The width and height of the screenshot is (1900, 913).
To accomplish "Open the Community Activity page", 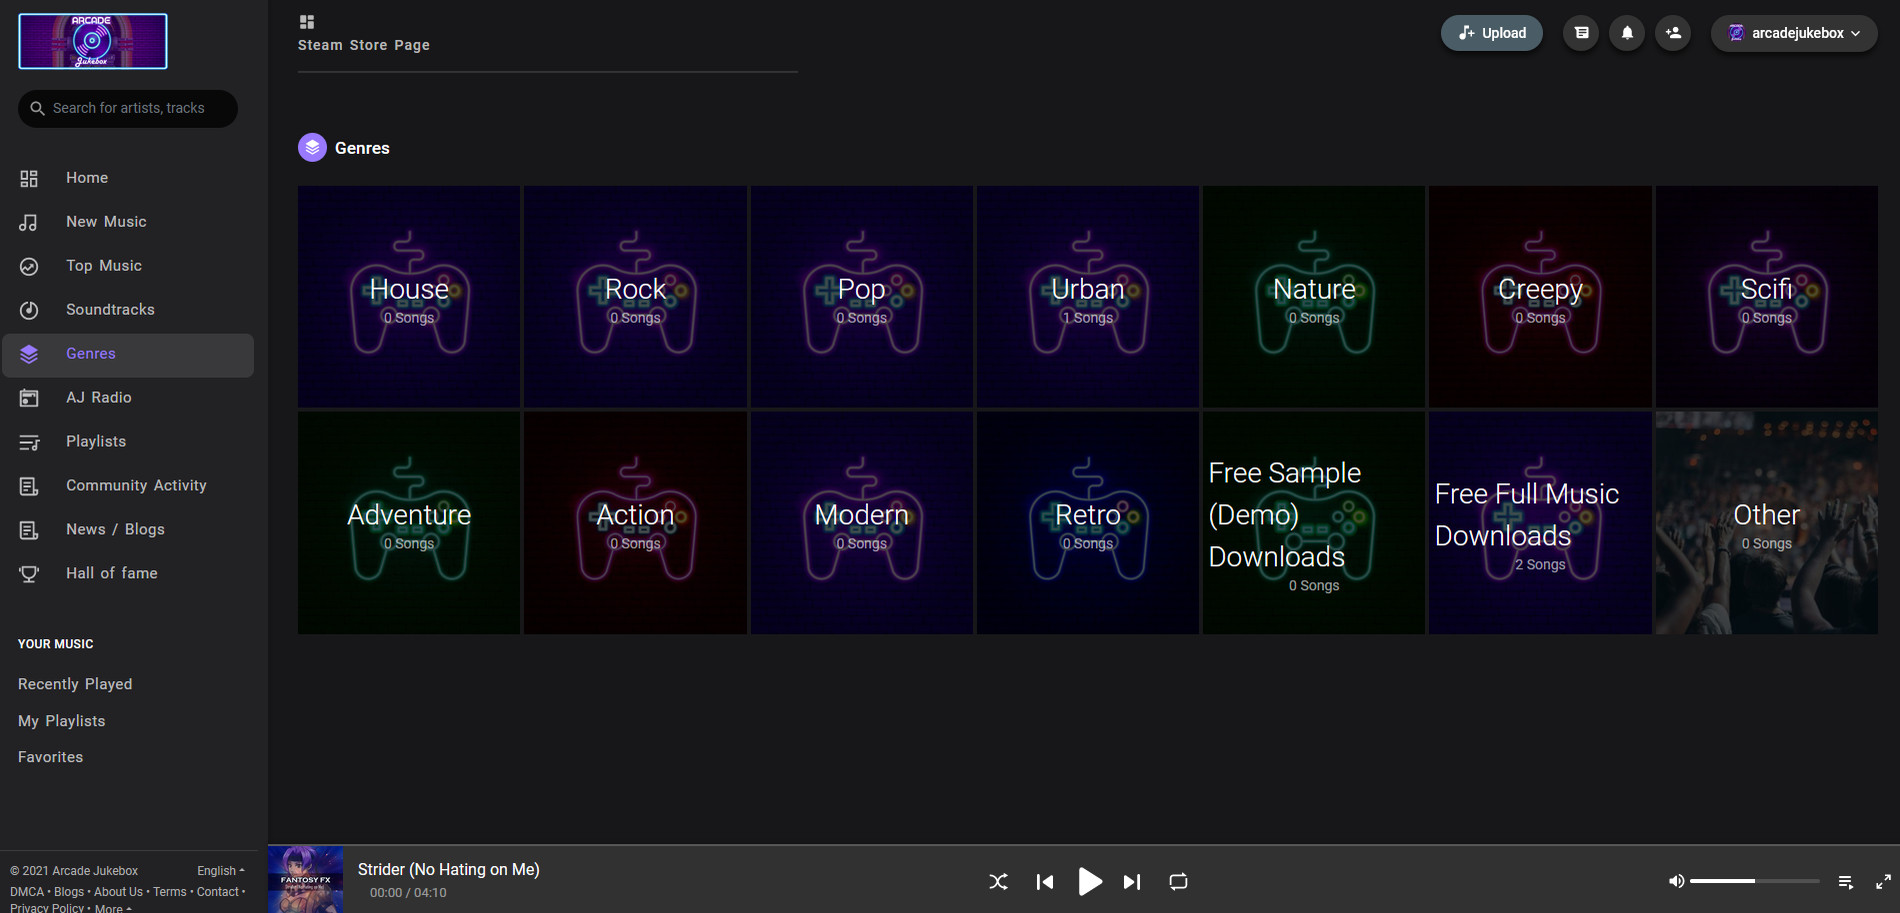I will coord(136,485).
